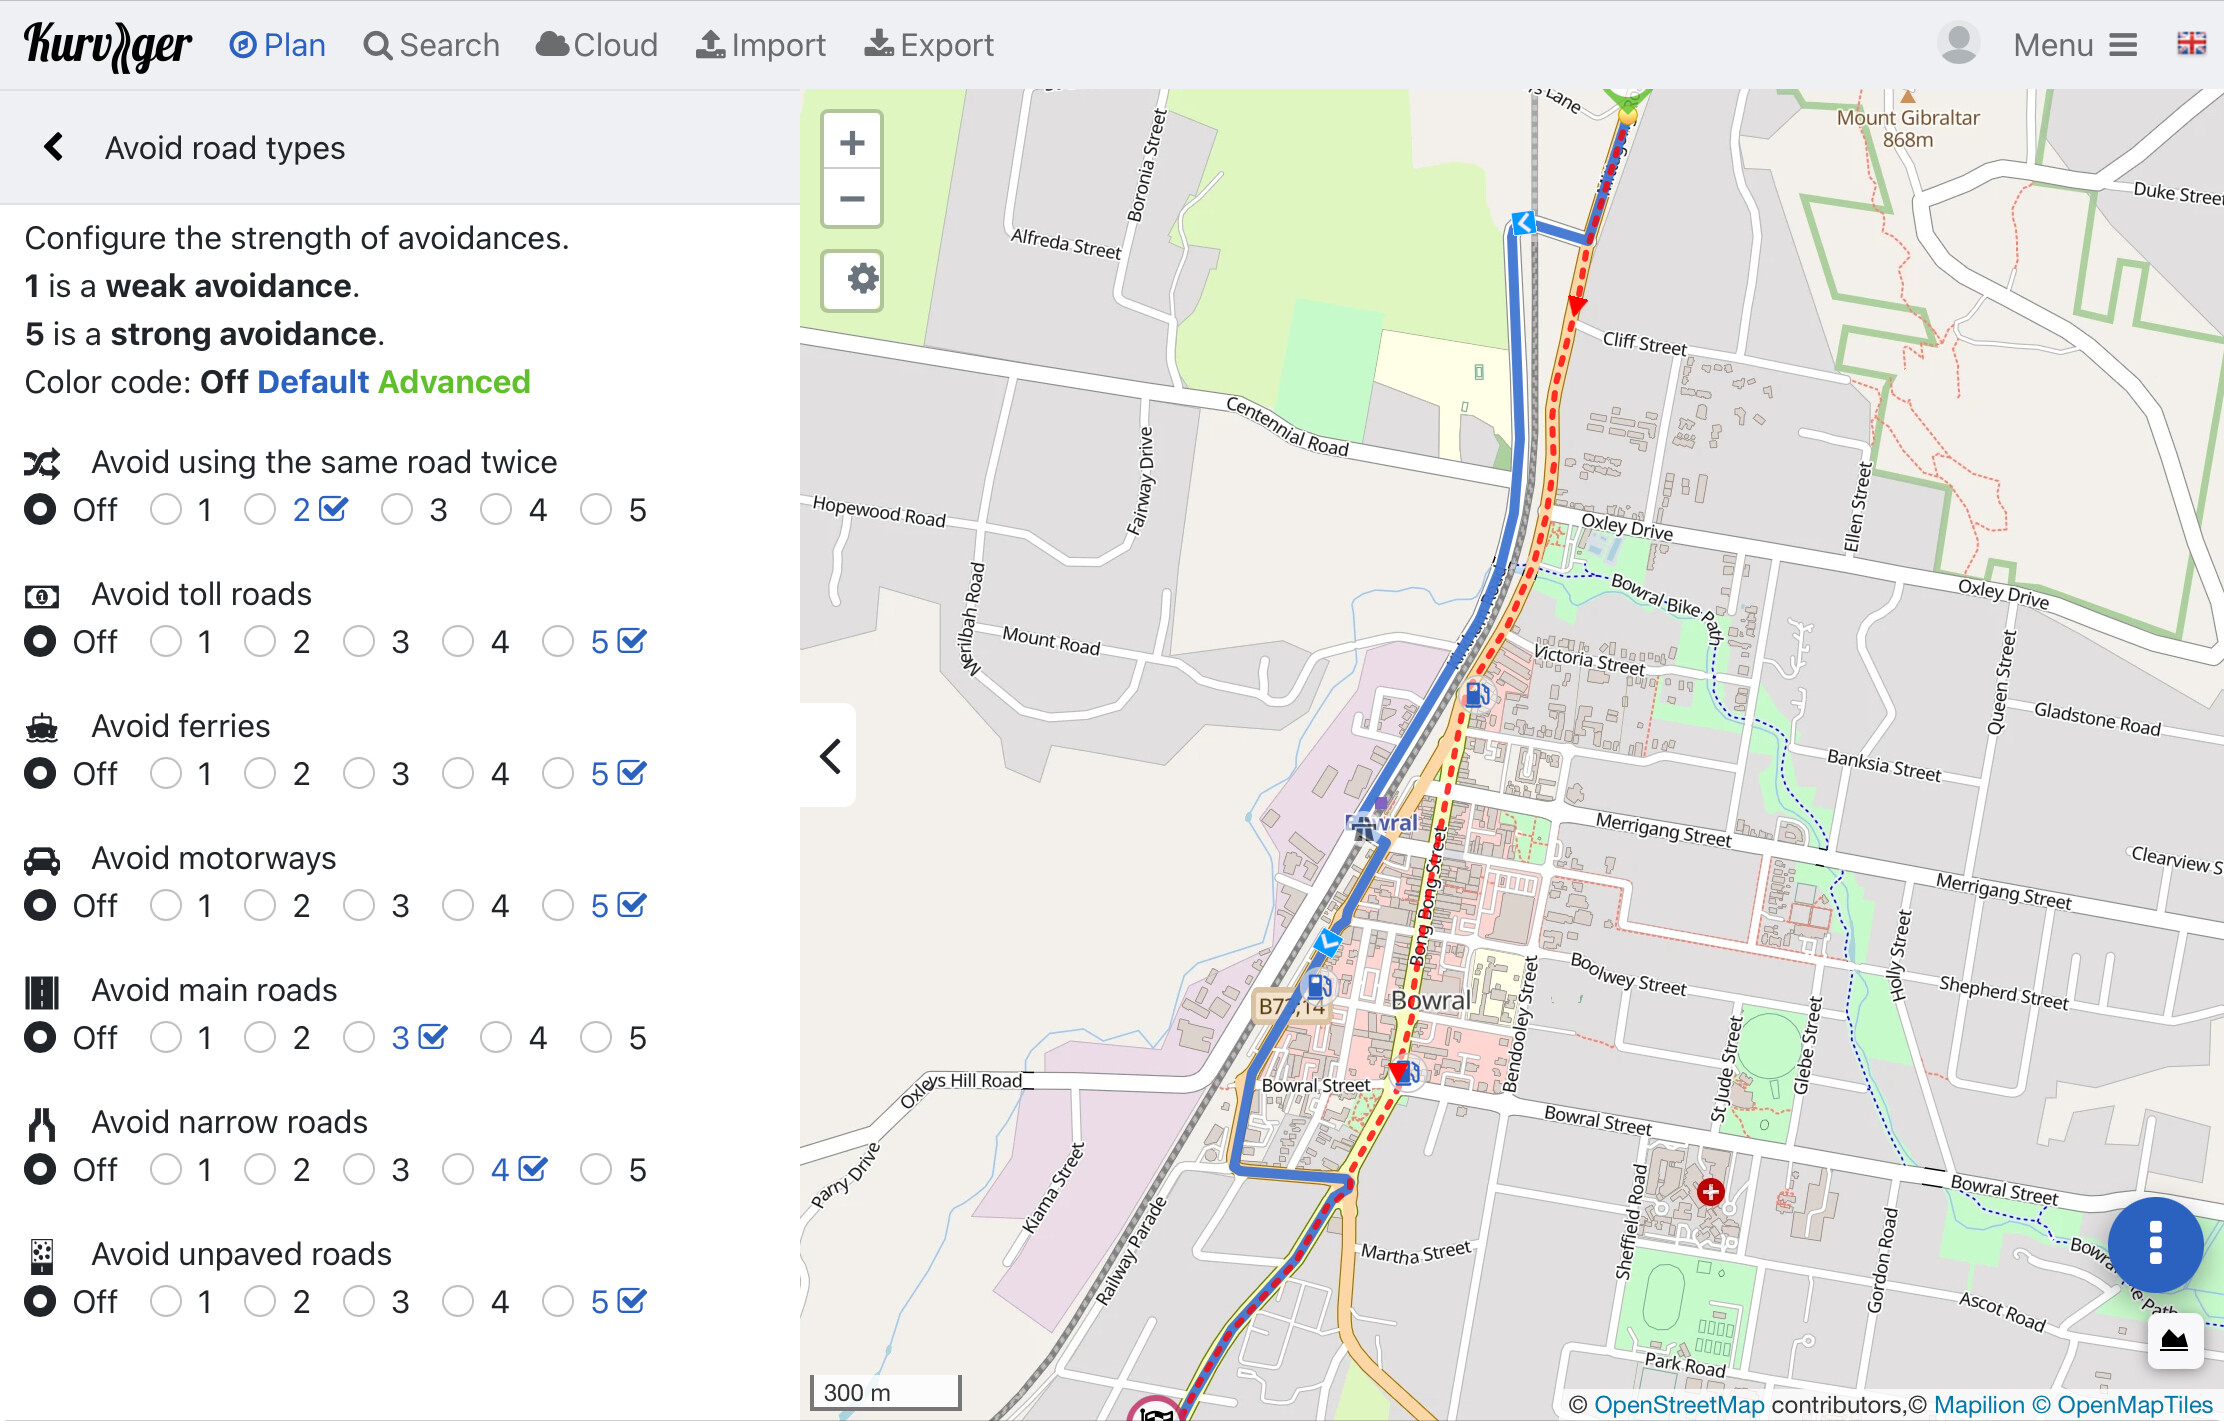Open the OpenStreetMap attribution link

click(1679, 1404)
